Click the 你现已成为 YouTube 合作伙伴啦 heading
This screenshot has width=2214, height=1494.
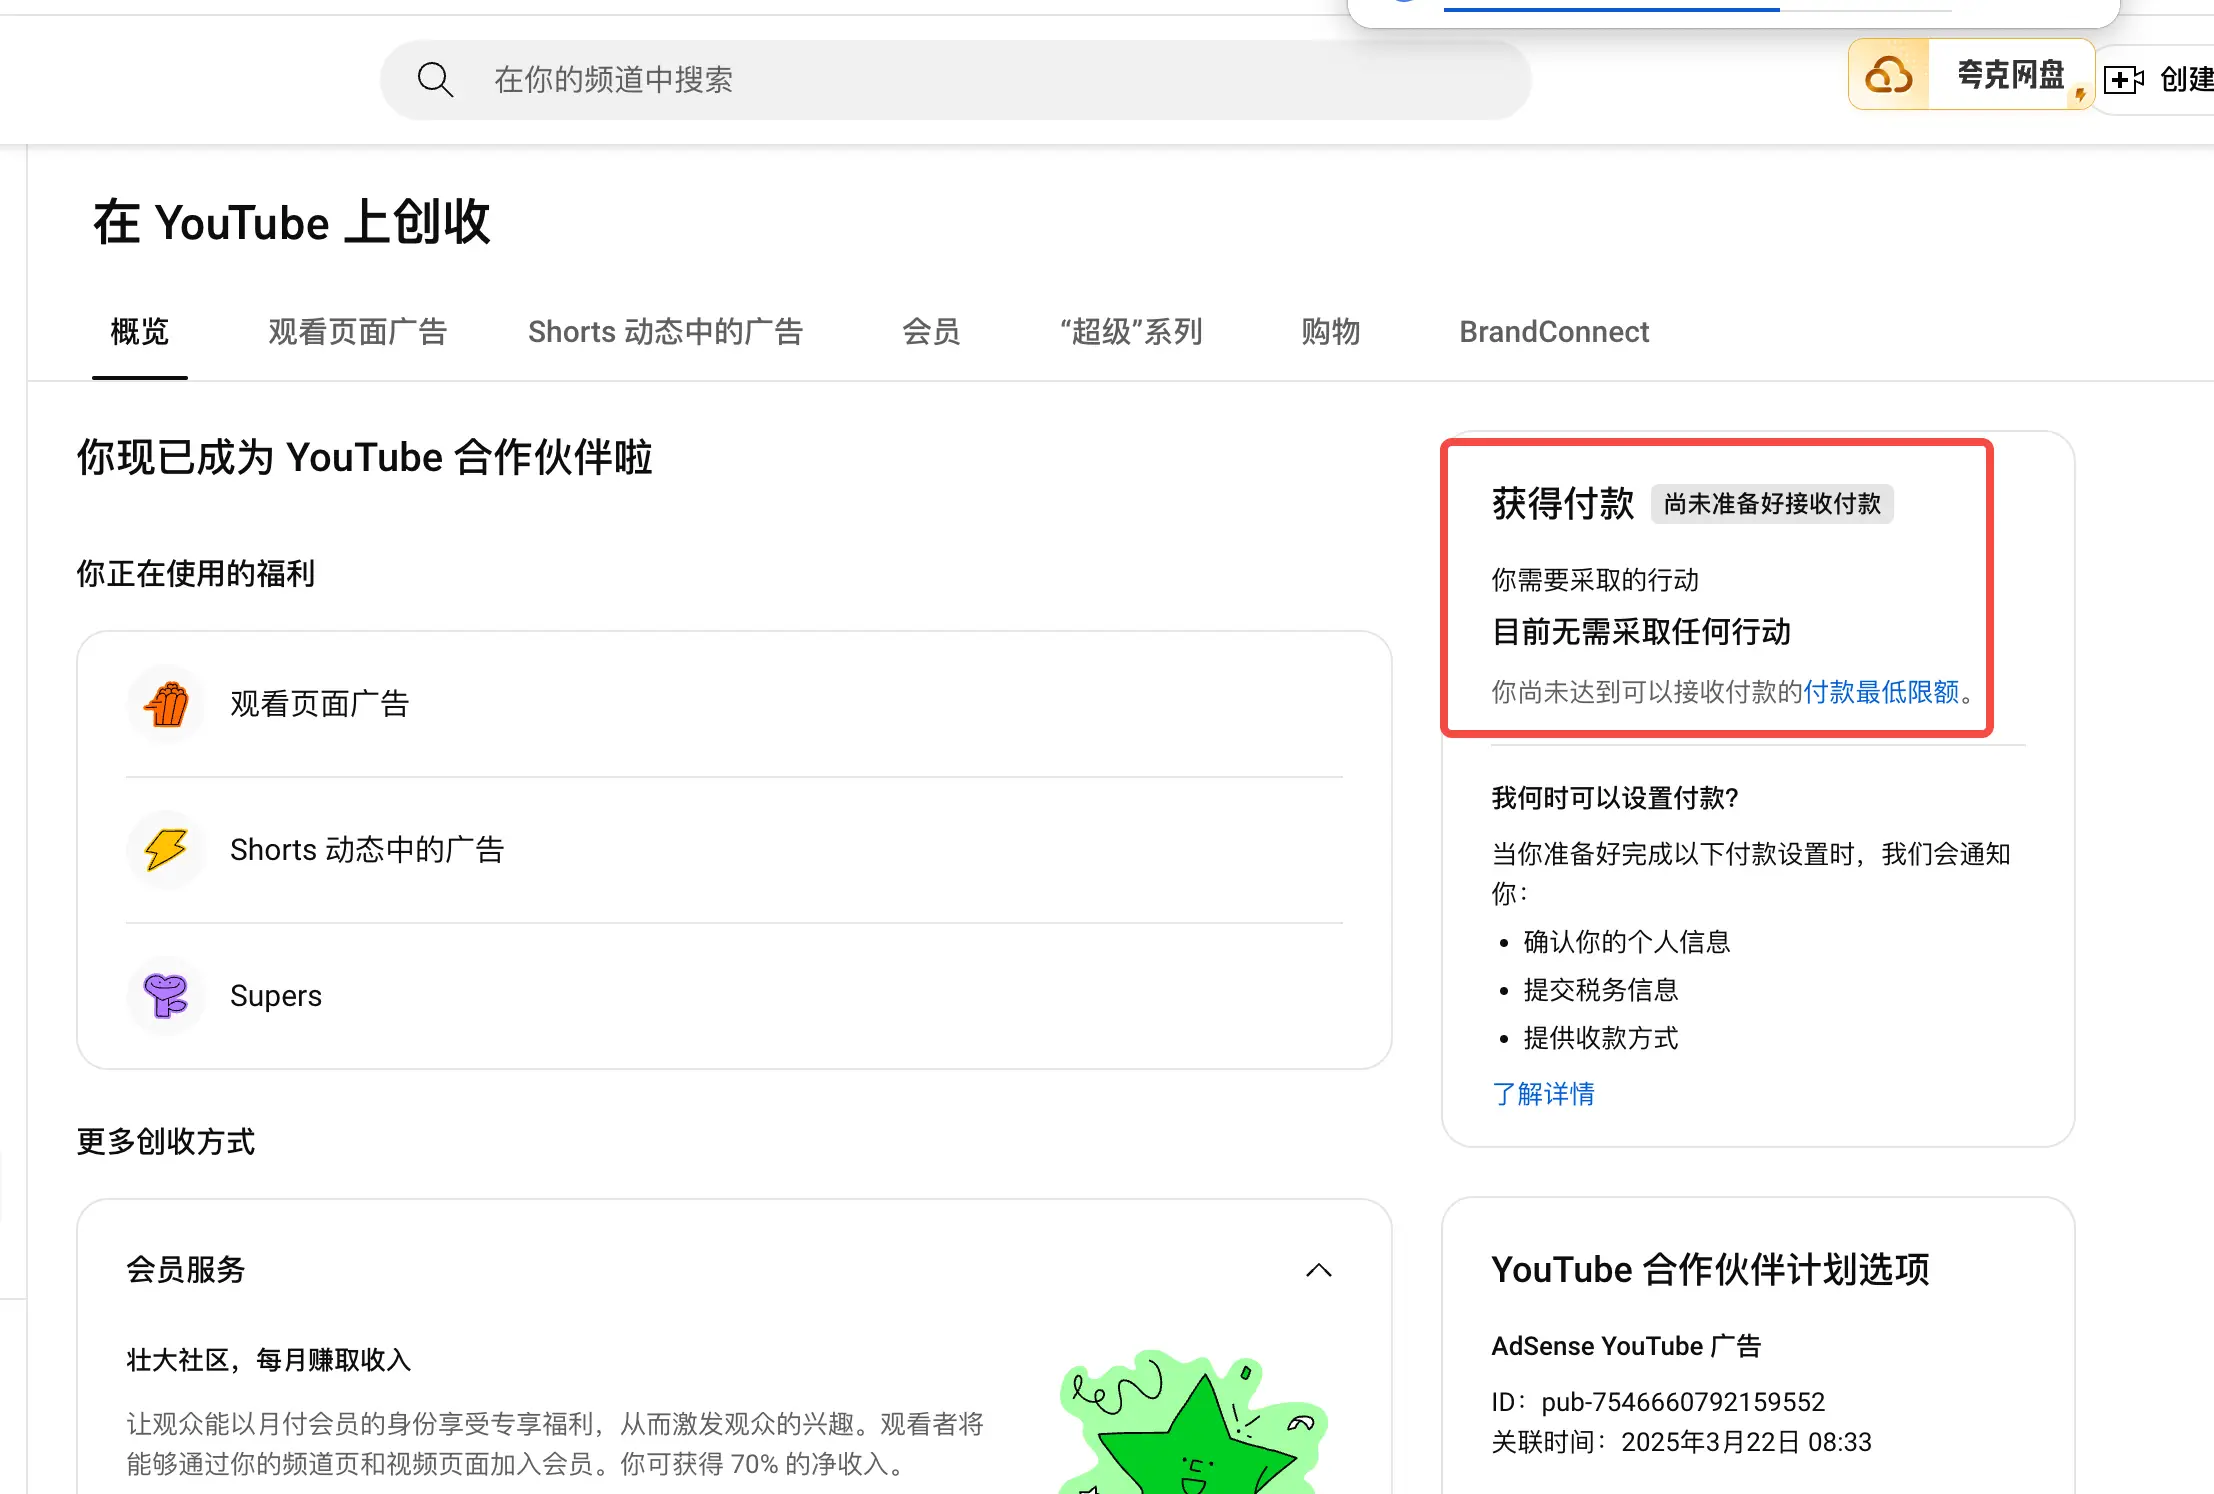365,458
